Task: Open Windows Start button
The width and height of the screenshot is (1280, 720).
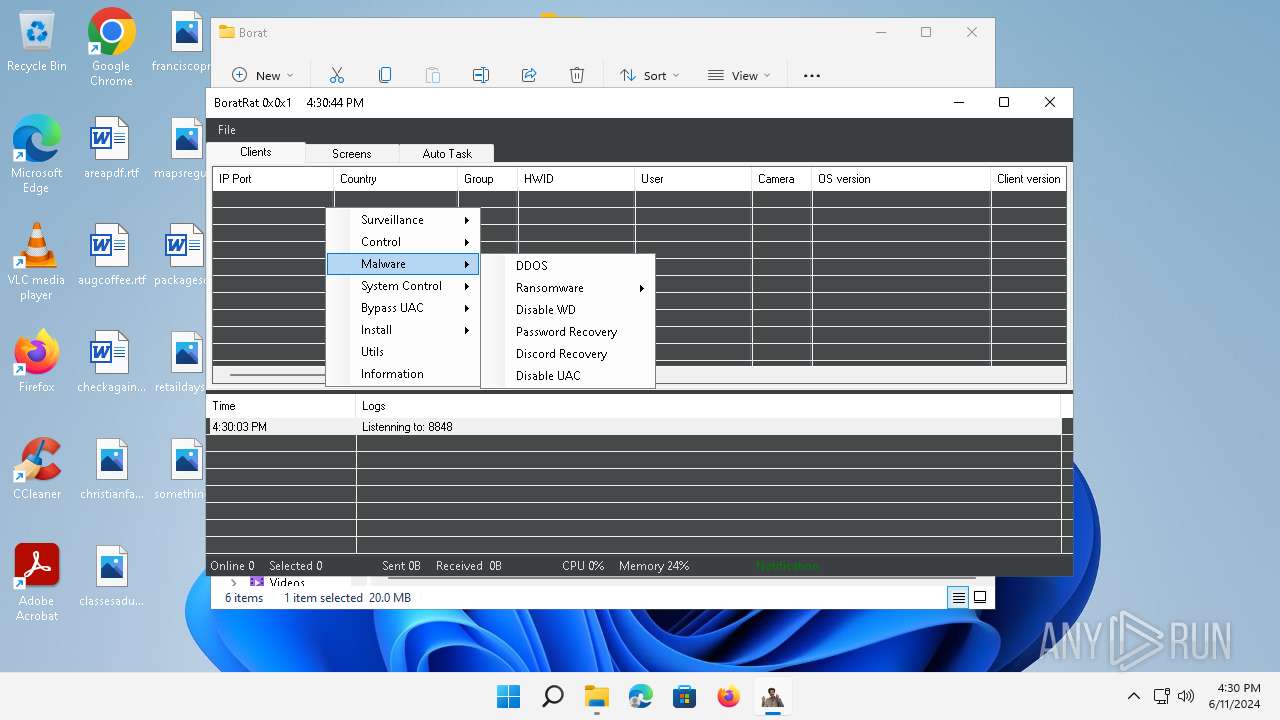Action: 508,696
